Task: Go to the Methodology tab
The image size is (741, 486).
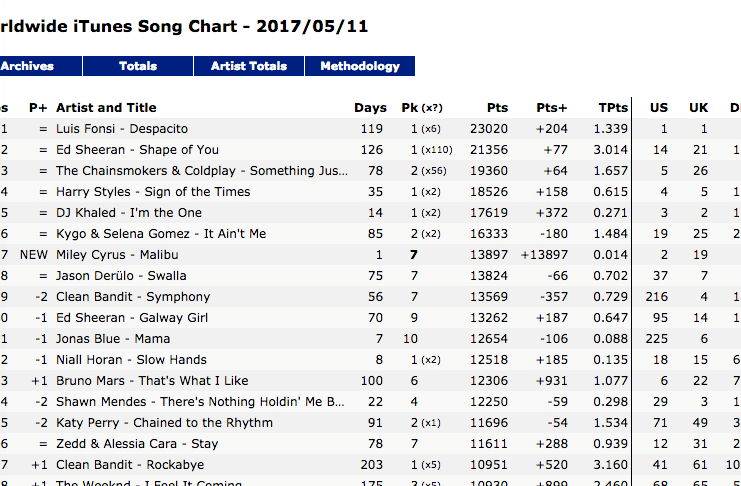Action: point(360,66)
